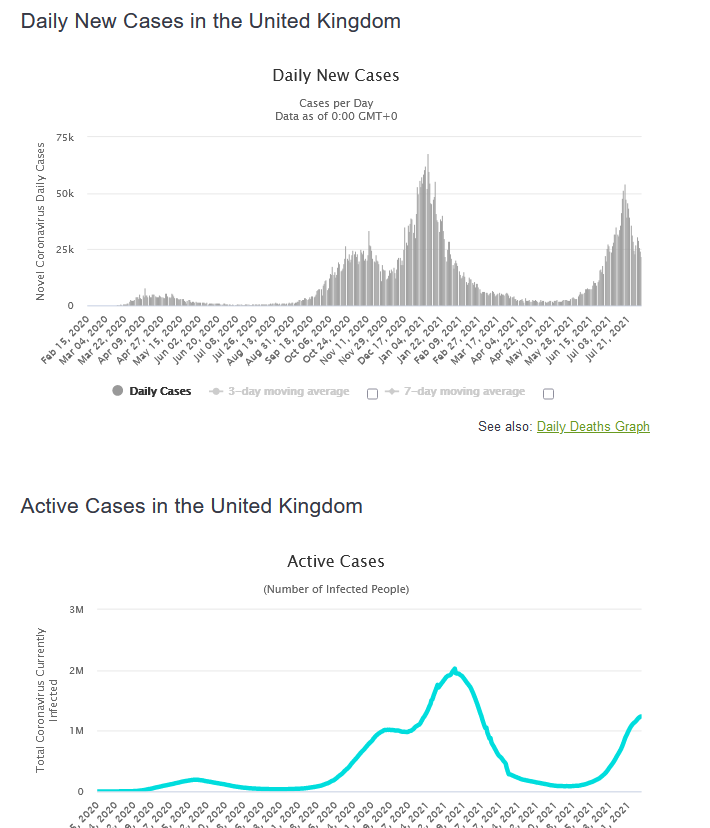Viewport: 710px width, 828px height.
Task: Click the 3M label on Active Cases axis
Action: coord(76,609)
